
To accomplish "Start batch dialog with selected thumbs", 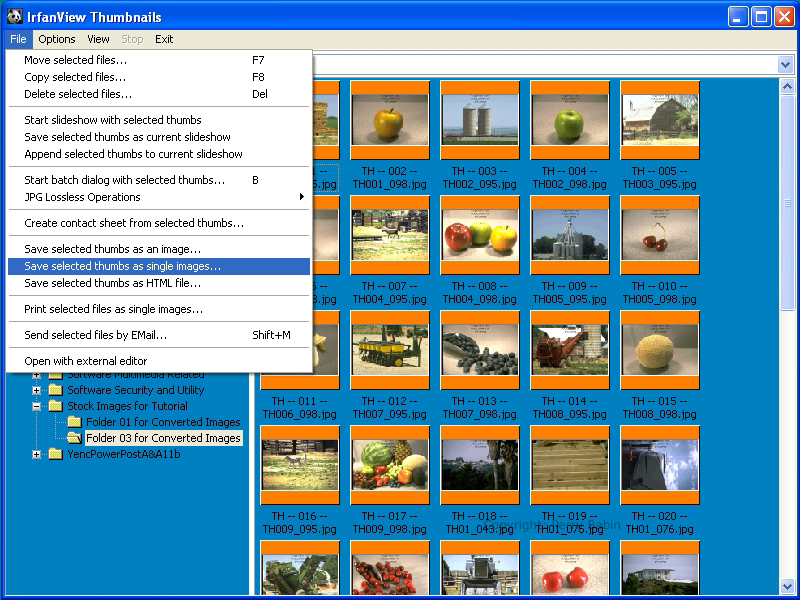I will [x=159, y=180].
